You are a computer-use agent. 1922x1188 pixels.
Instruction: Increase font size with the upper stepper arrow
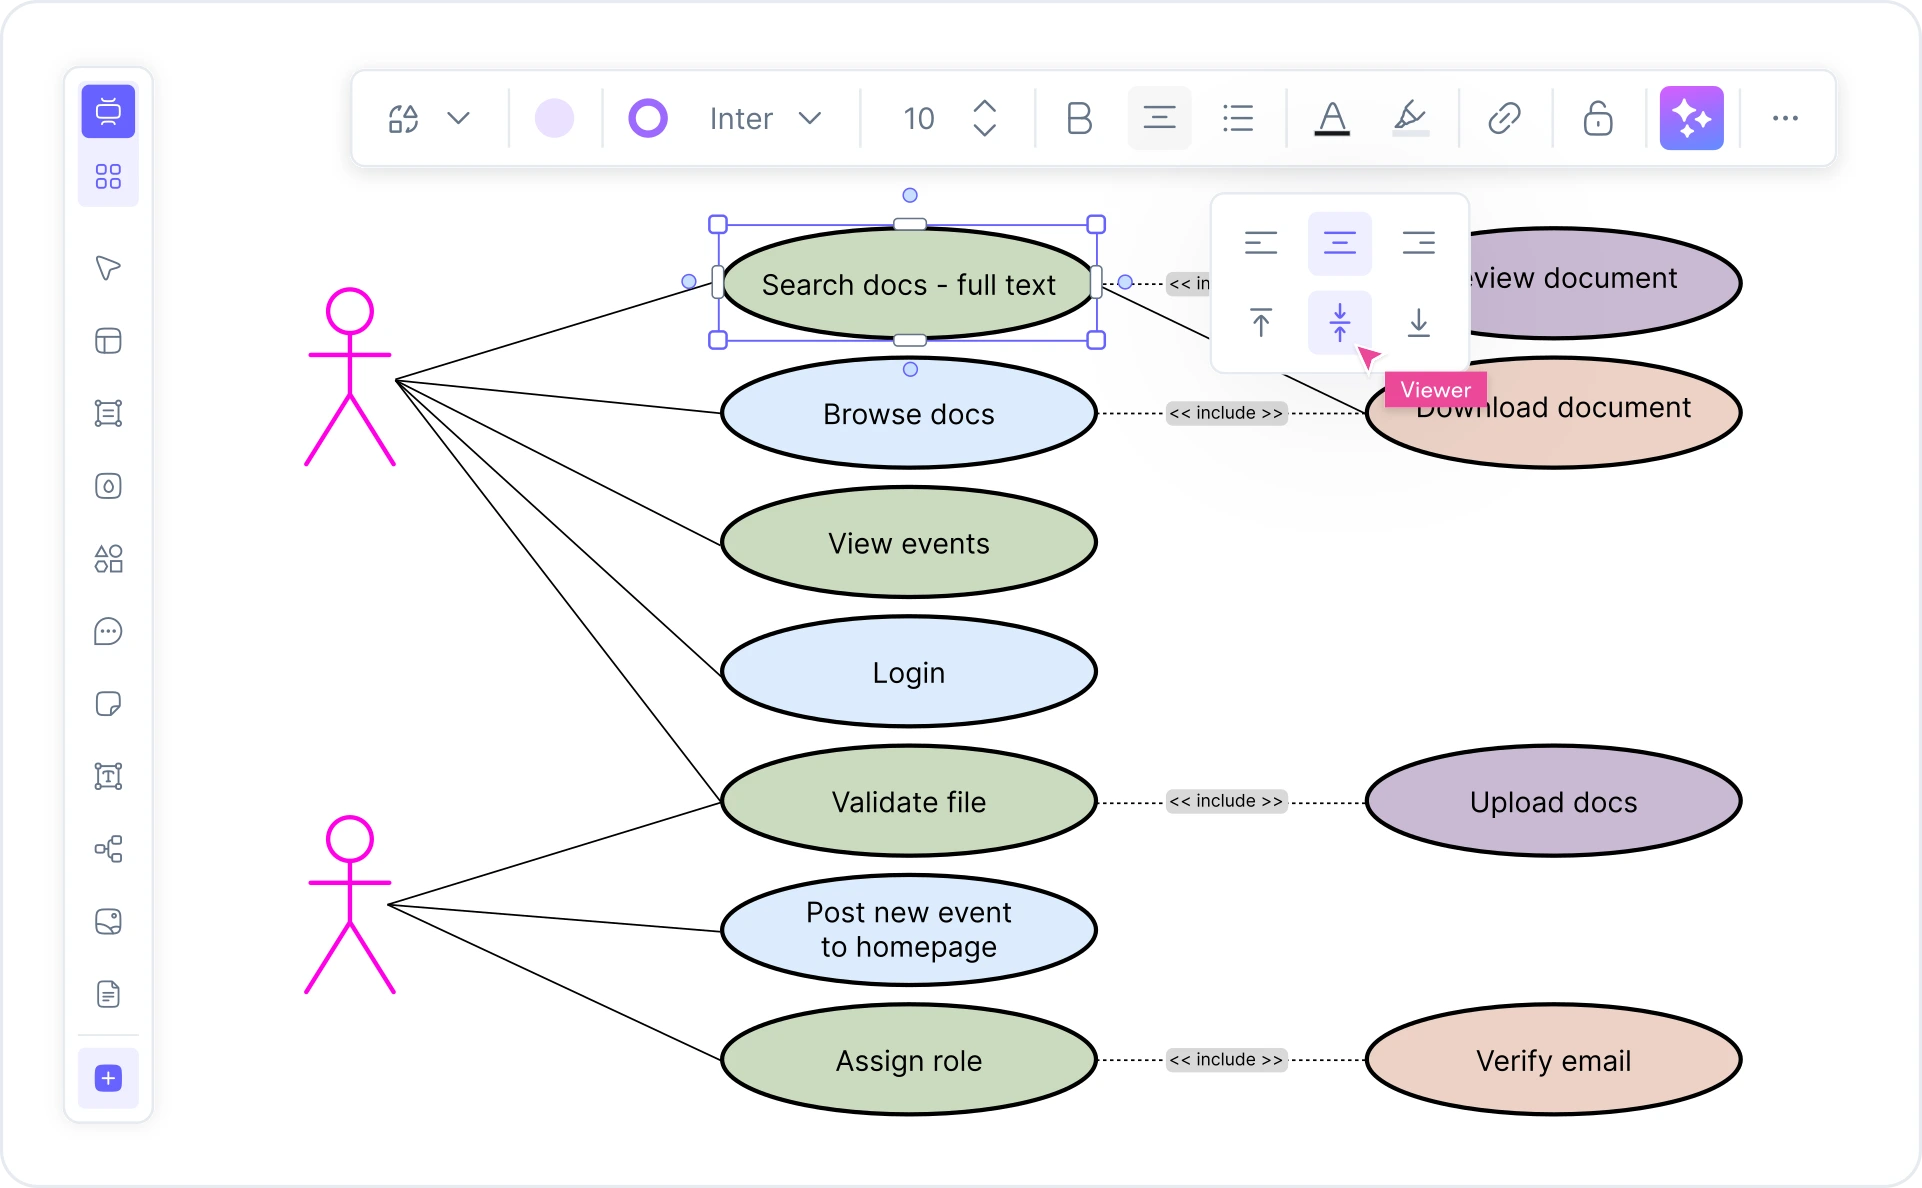(x=985, y=104)
